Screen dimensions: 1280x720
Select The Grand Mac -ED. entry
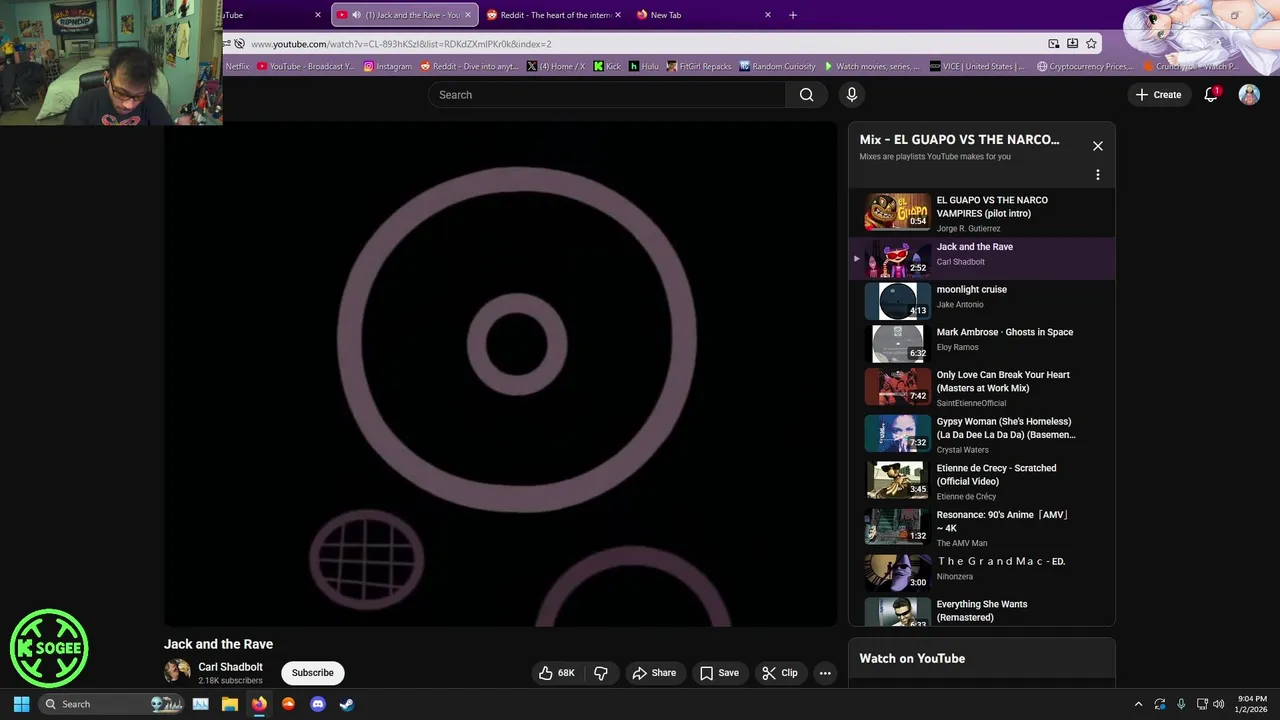(981, 573)
